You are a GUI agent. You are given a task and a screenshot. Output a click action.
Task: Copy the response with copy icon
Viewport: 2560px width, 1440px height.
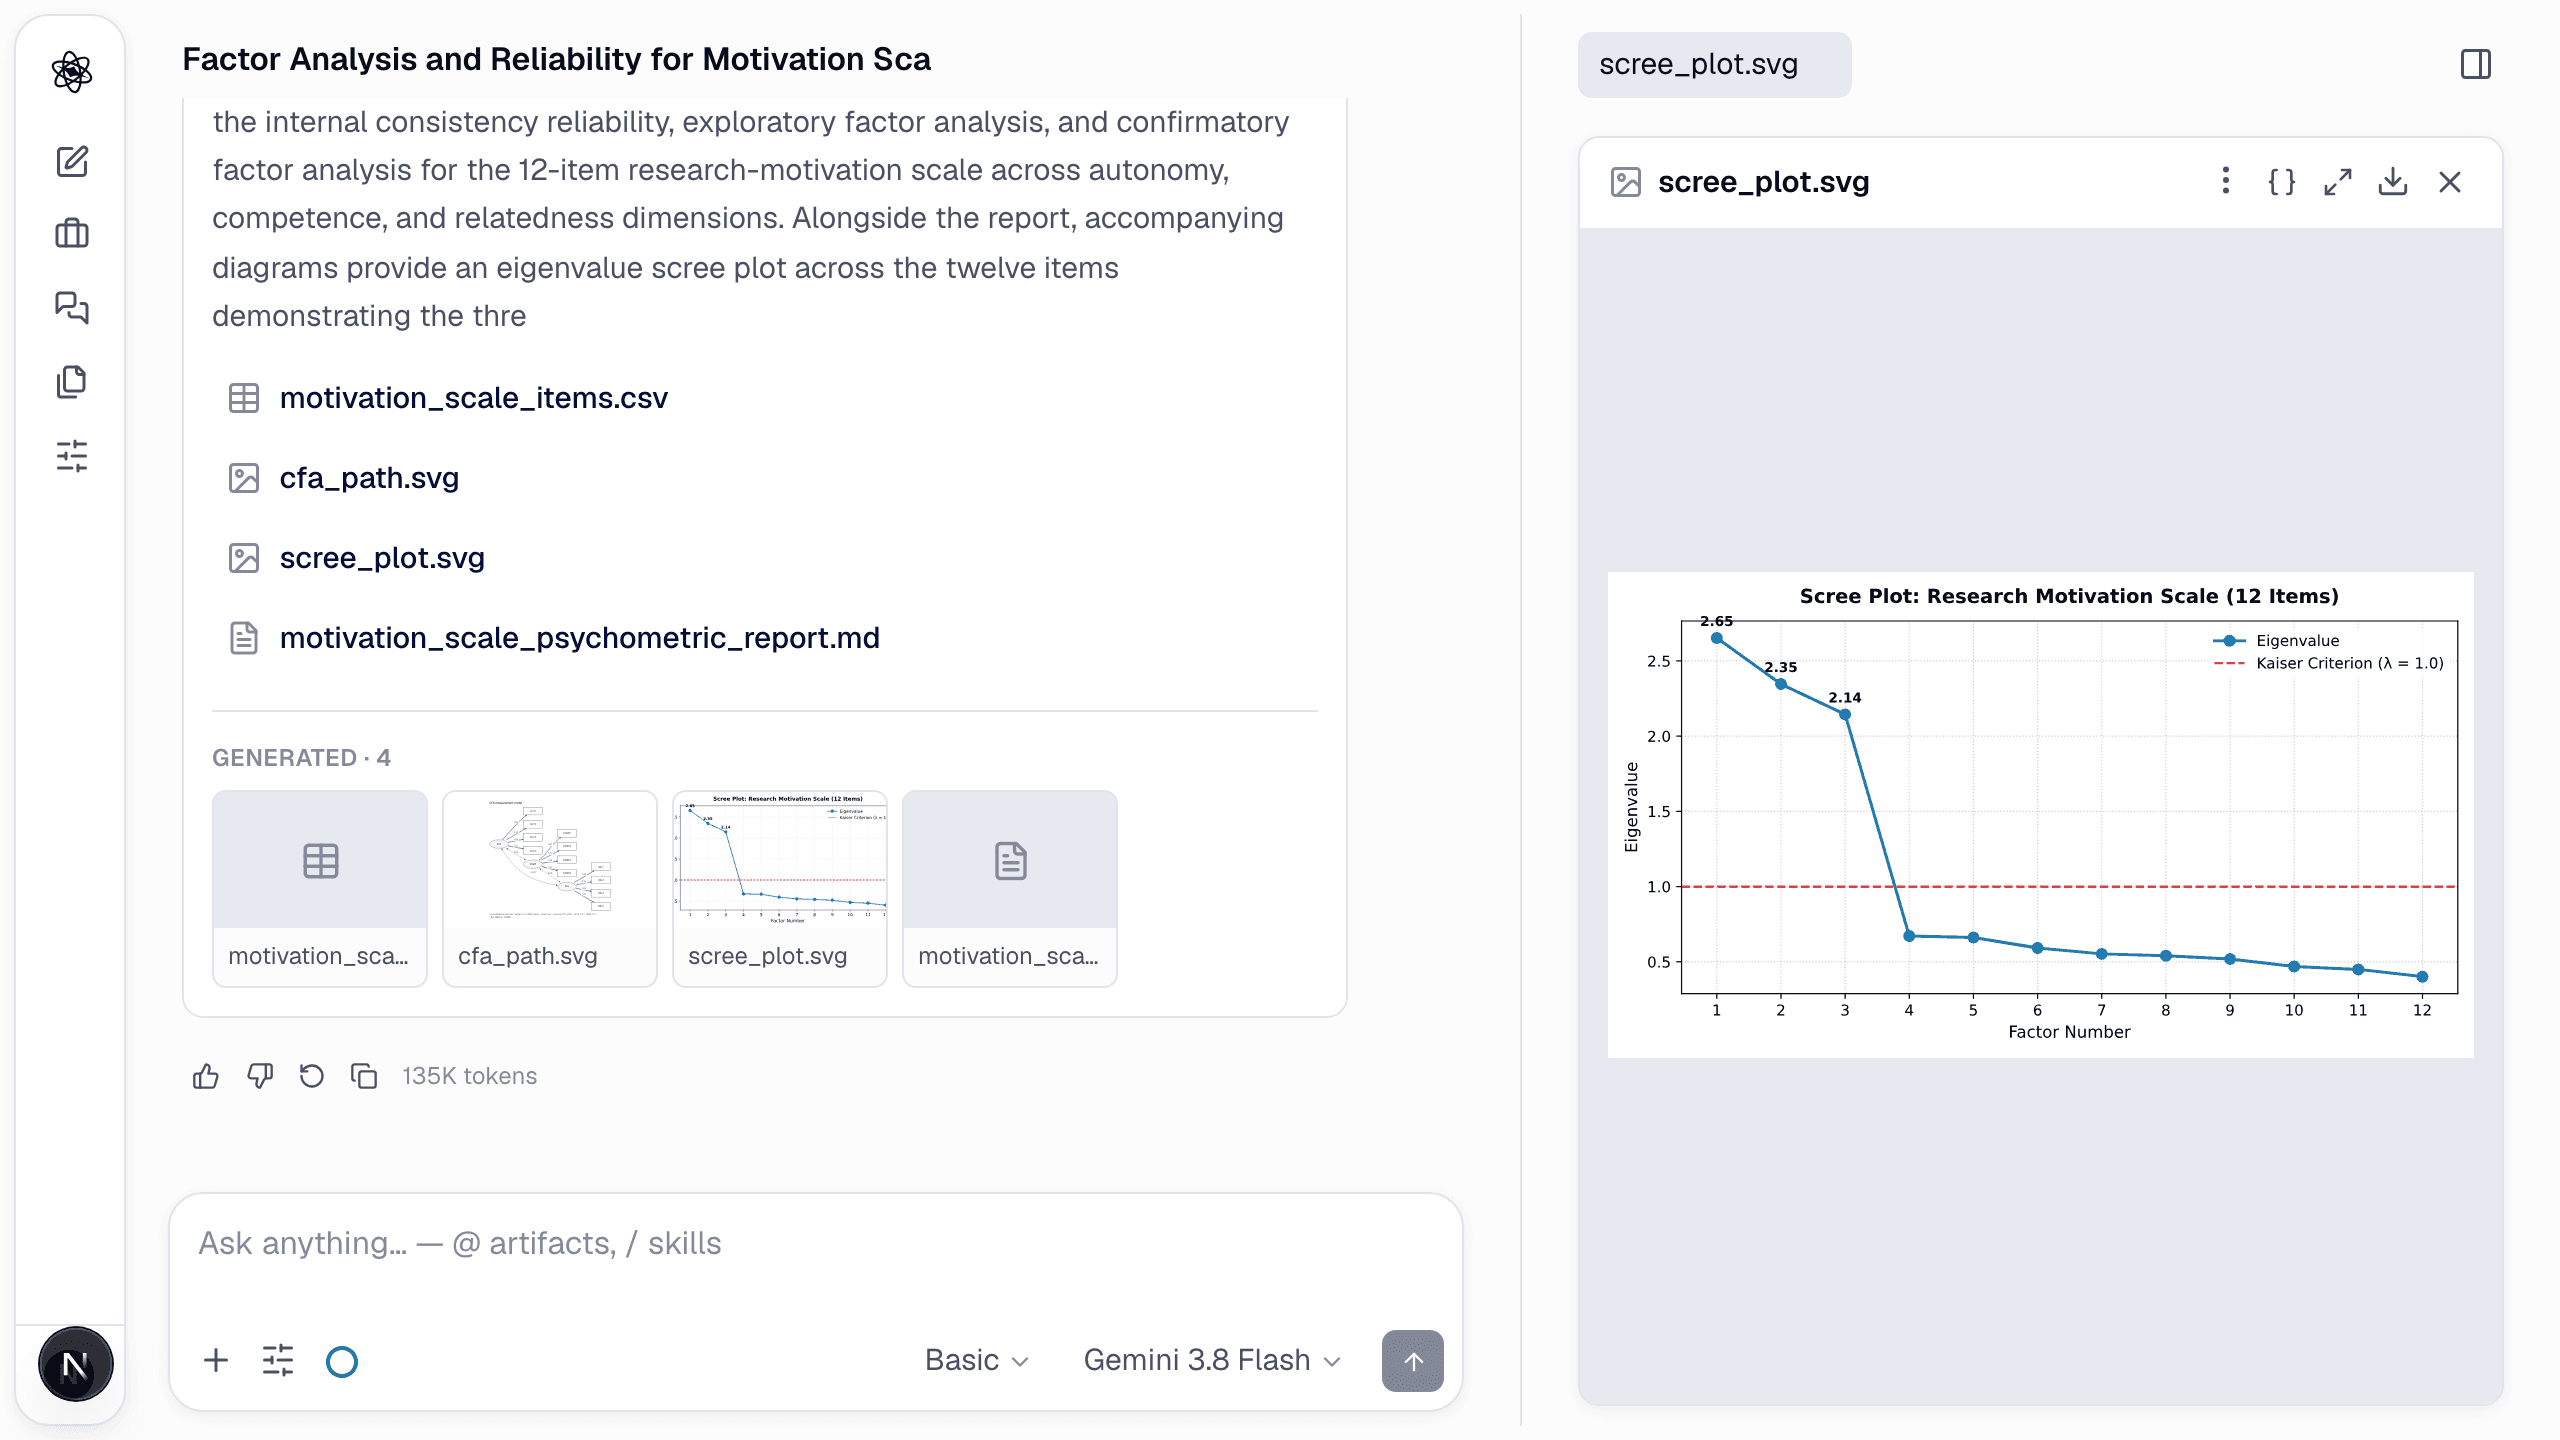point(364,1076)
